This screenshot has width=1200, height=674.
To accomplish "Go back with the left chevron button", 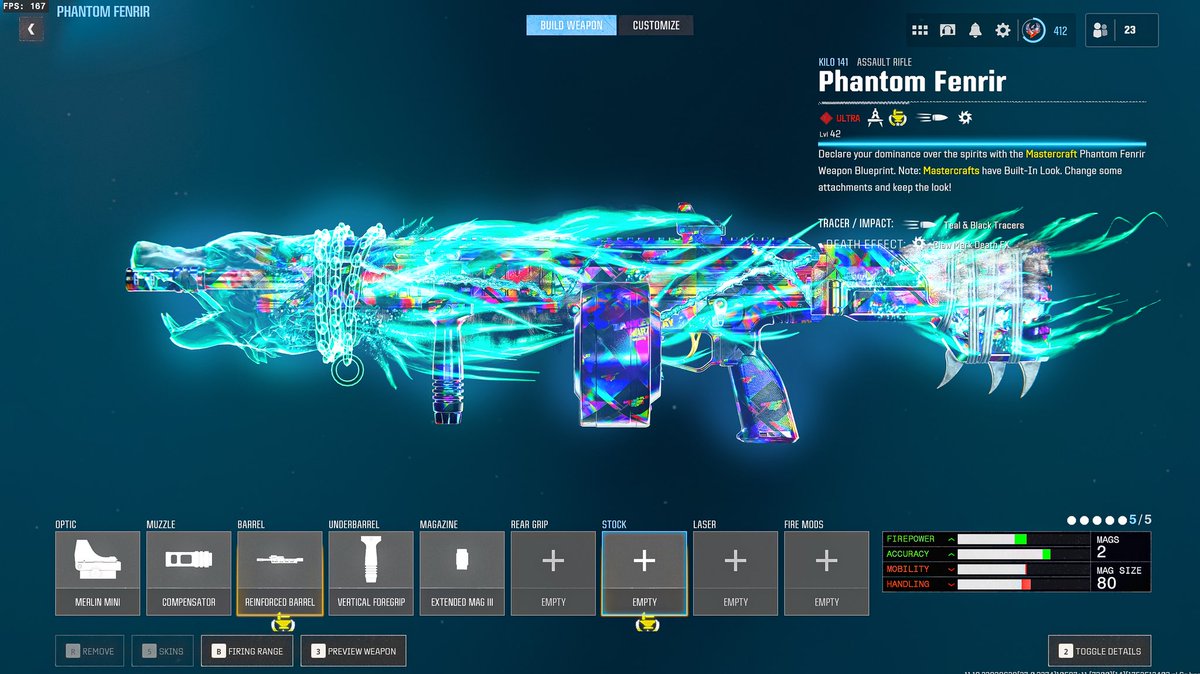I will (31, 29).
